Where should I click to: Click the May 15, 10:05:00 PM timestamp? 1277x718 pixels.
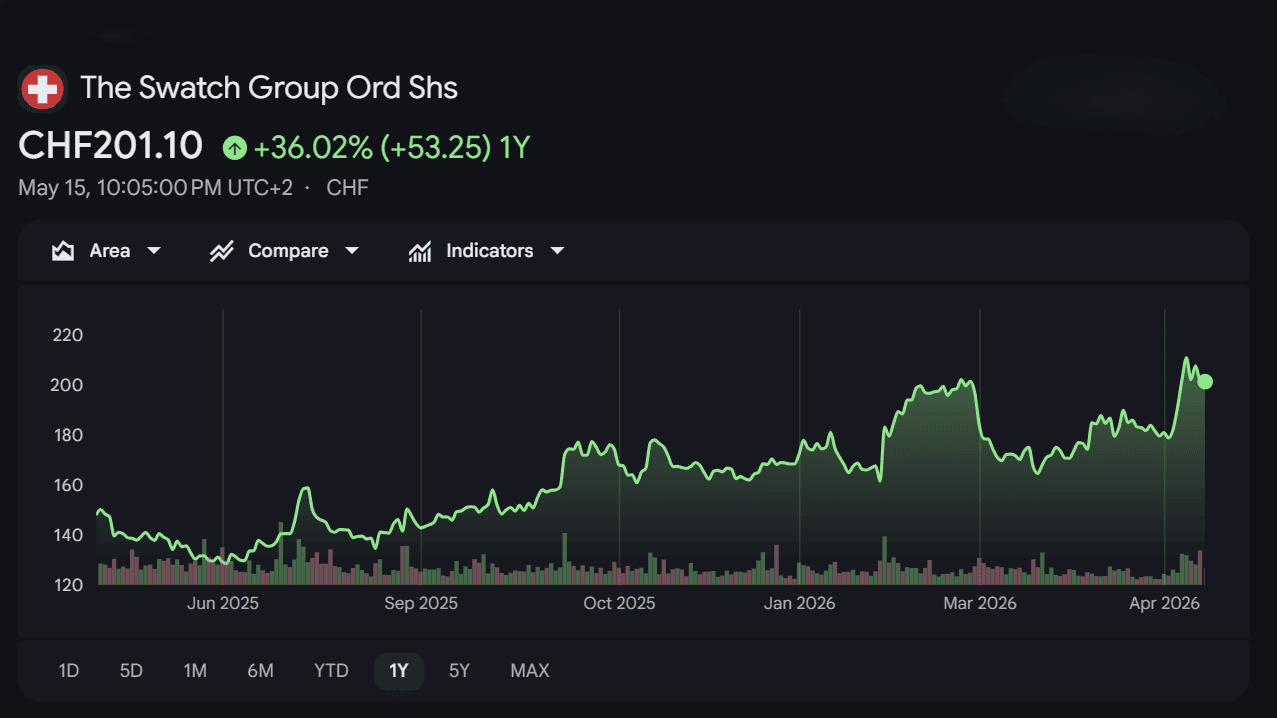coord(156,188)
